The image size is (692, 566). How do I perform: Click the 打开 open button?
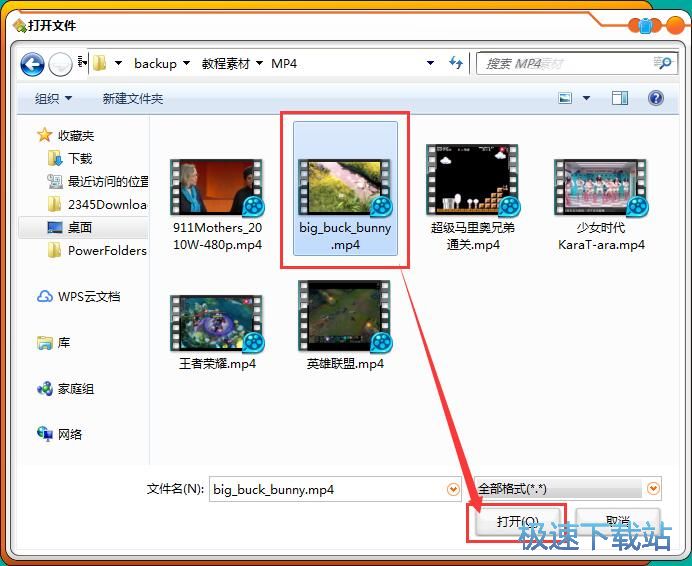pyautogui.click(x=517, y=521)
